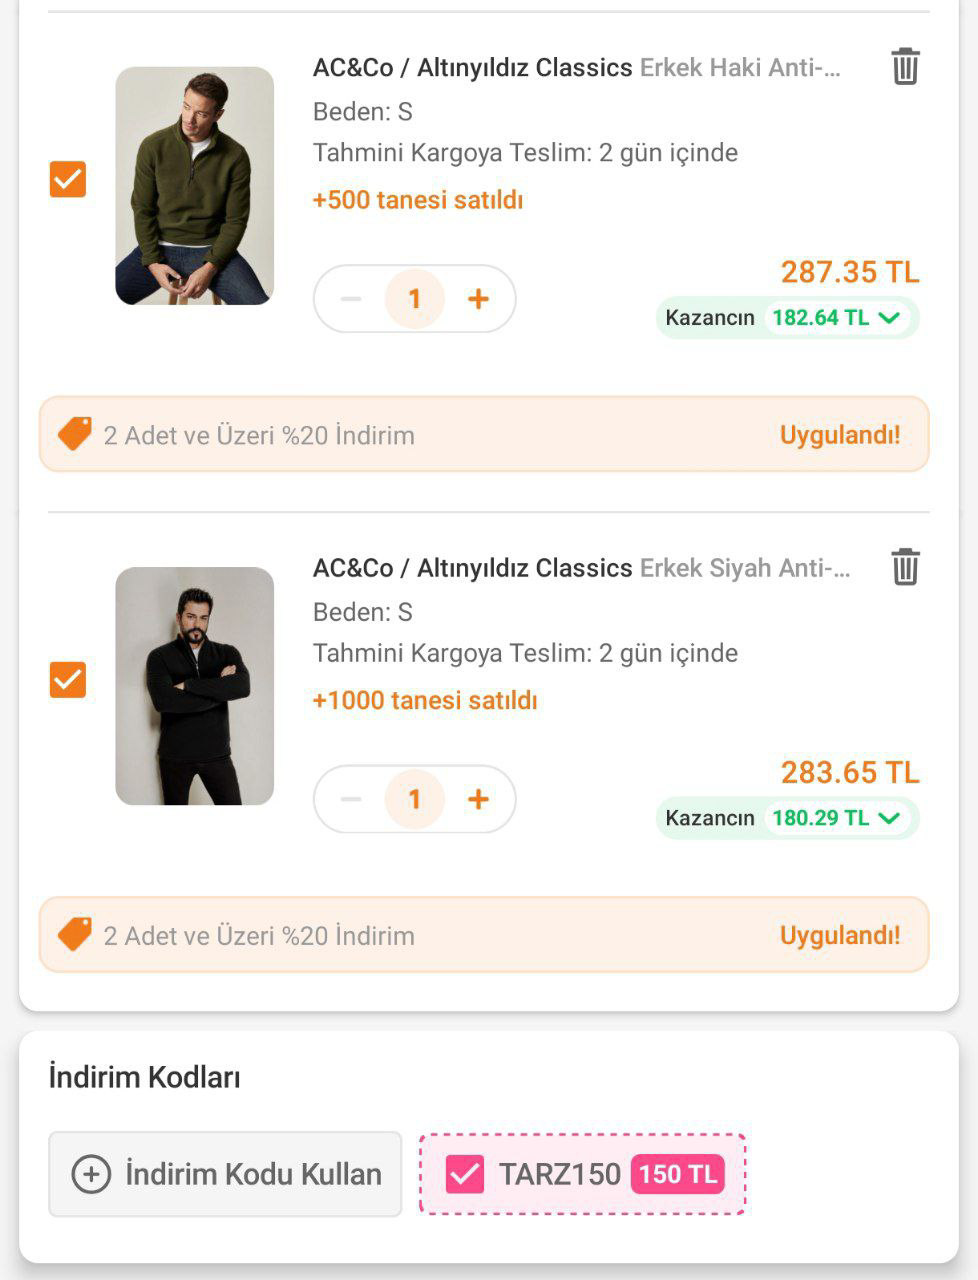
Task: Increase quantity of the Siyah sweater
Action: point(478,799)
